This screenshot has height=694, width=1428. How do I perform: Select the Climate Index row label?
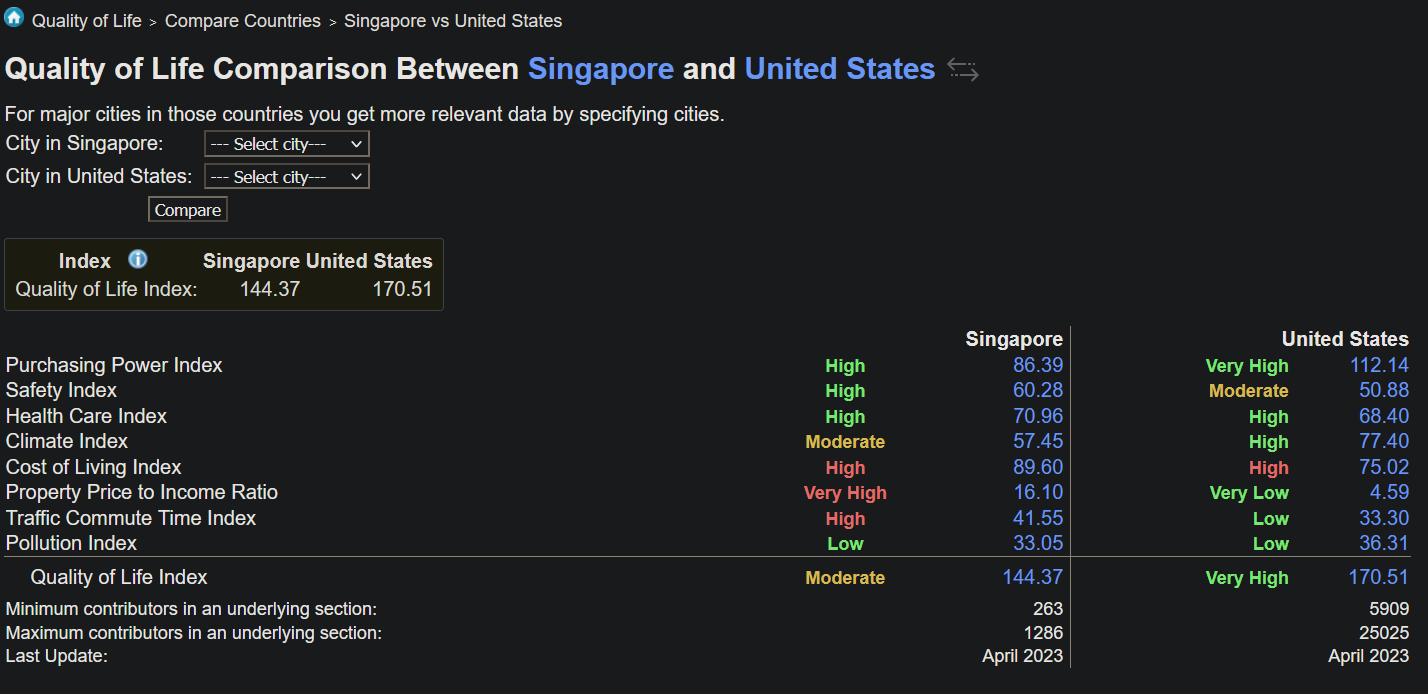tap(67, 441)
